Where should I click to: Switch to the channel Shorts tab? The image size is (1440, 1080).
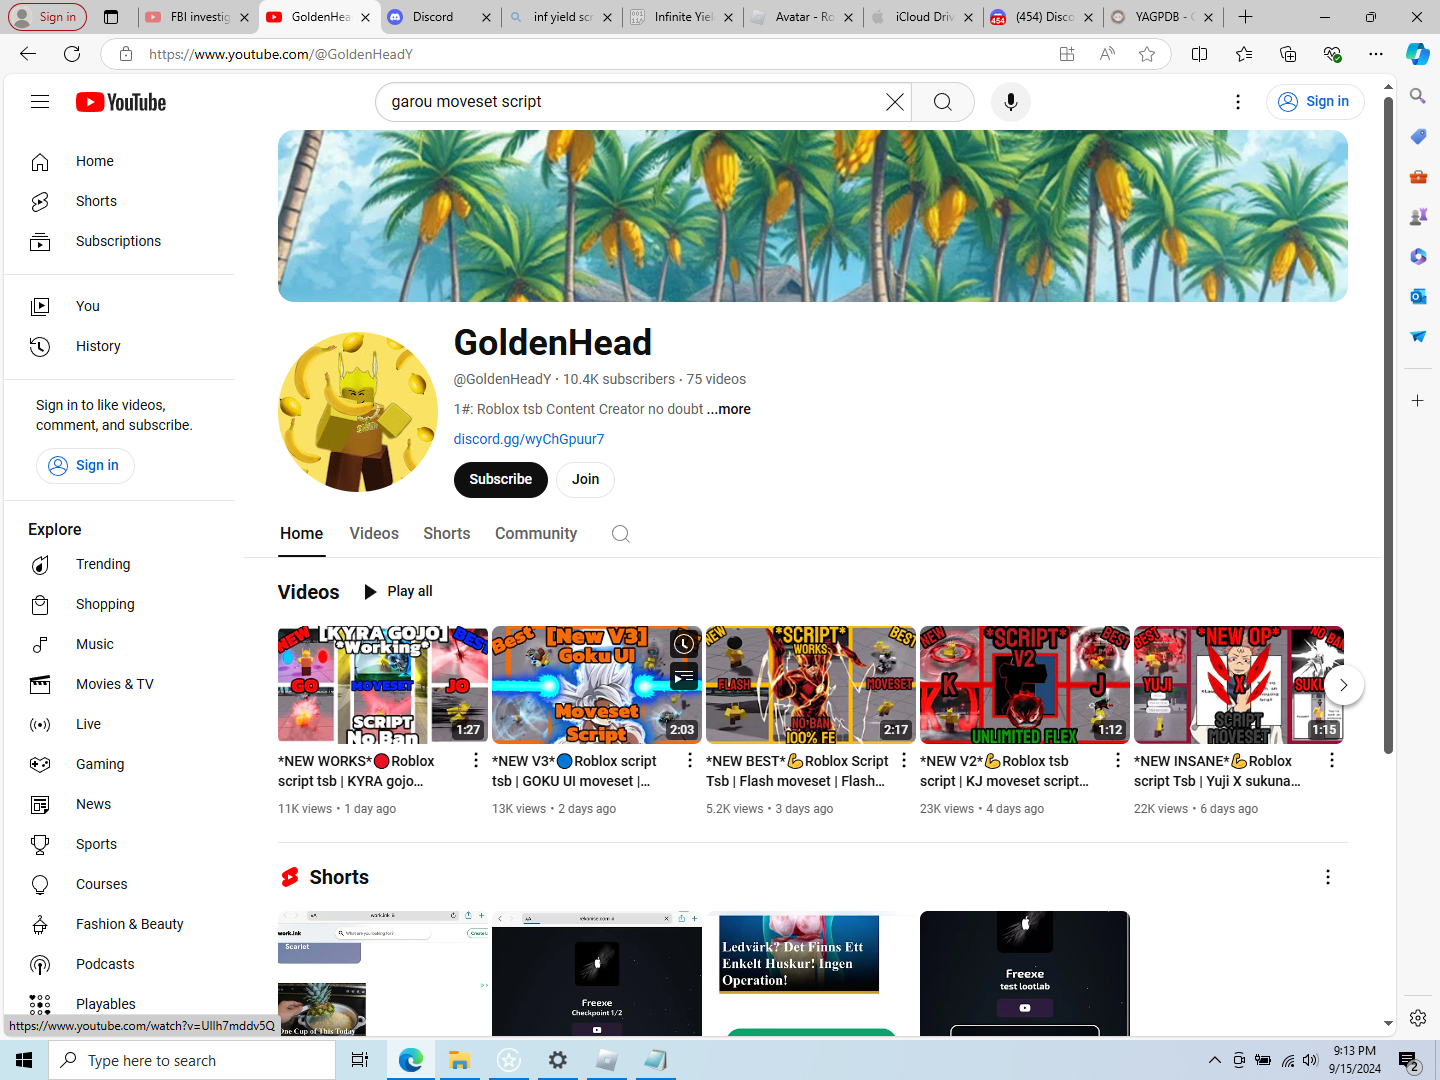(447, 534)
